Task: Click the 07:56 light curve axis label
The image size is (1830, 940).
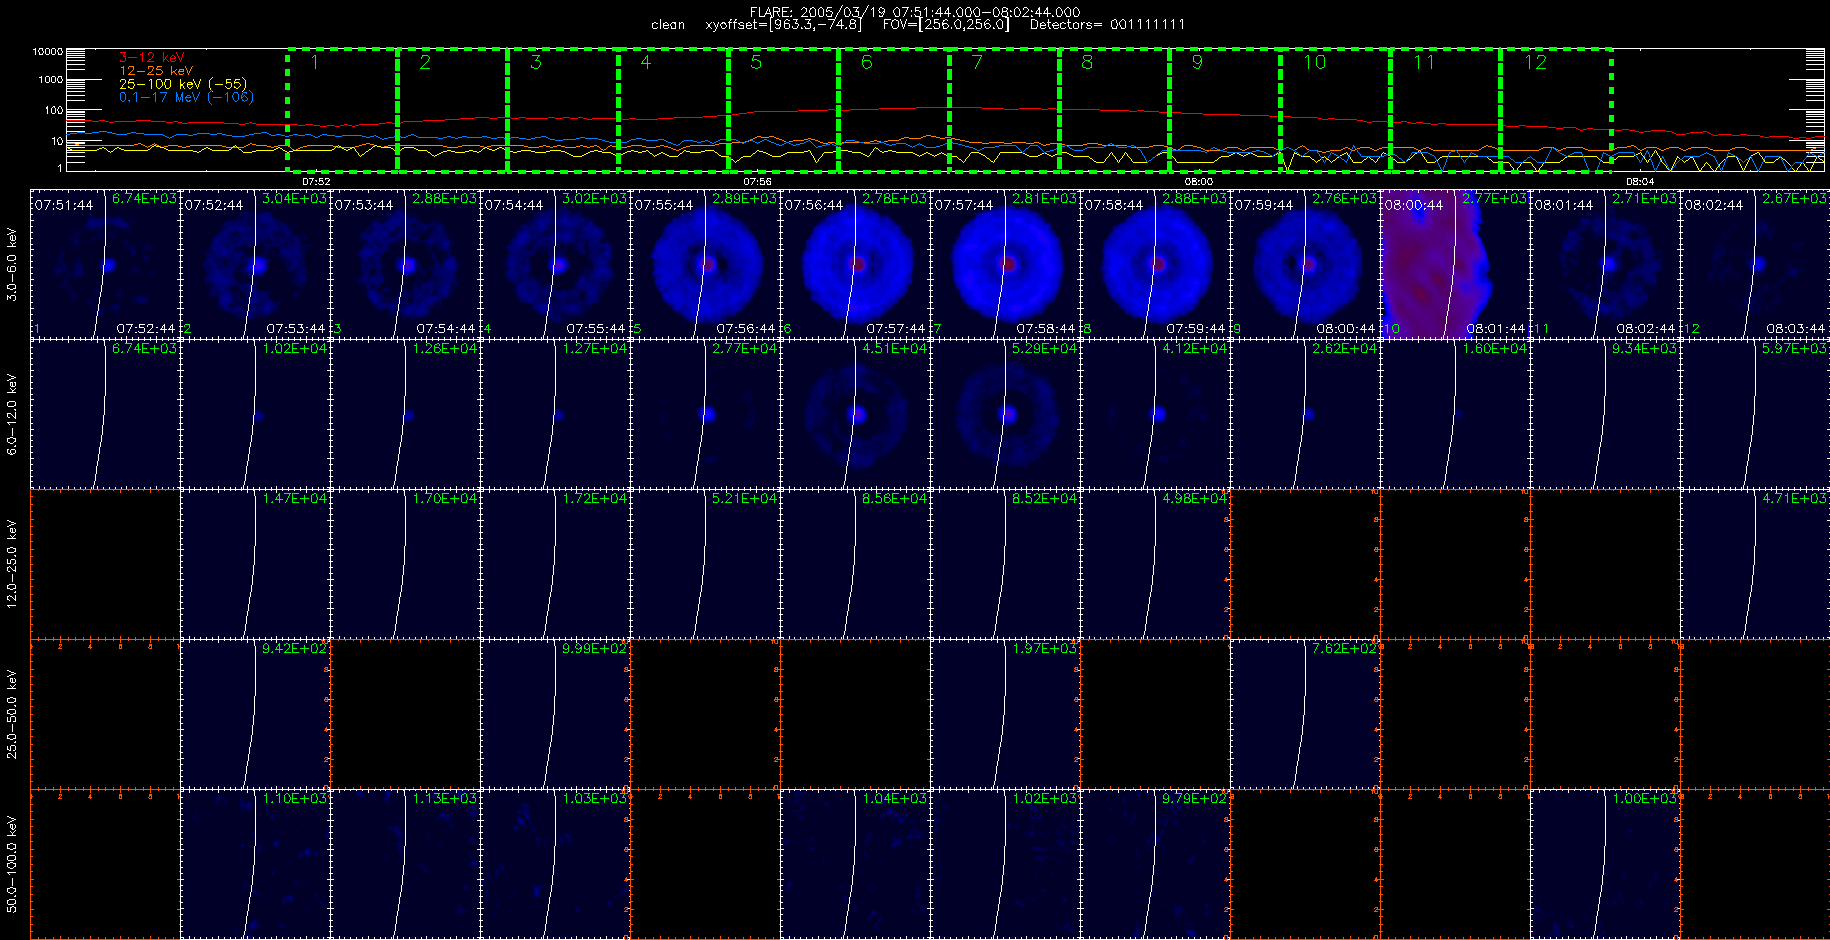Action: [x=757, y=181]
